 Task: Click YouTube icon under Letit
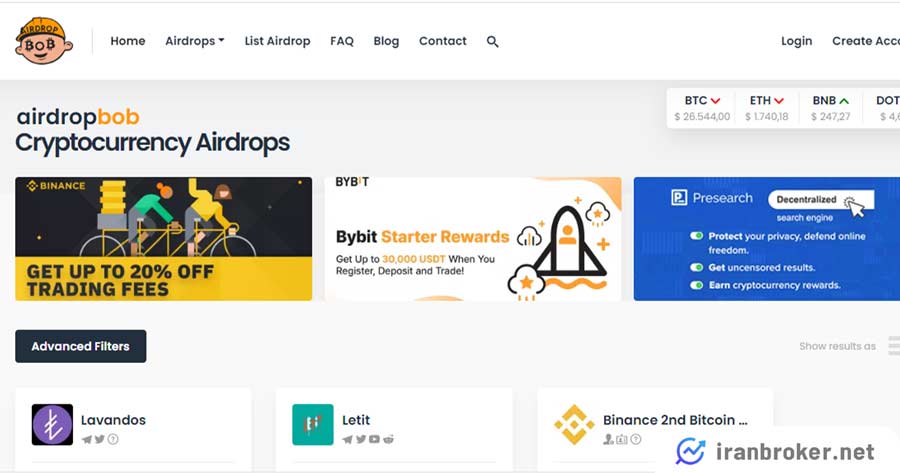[374, 440]
